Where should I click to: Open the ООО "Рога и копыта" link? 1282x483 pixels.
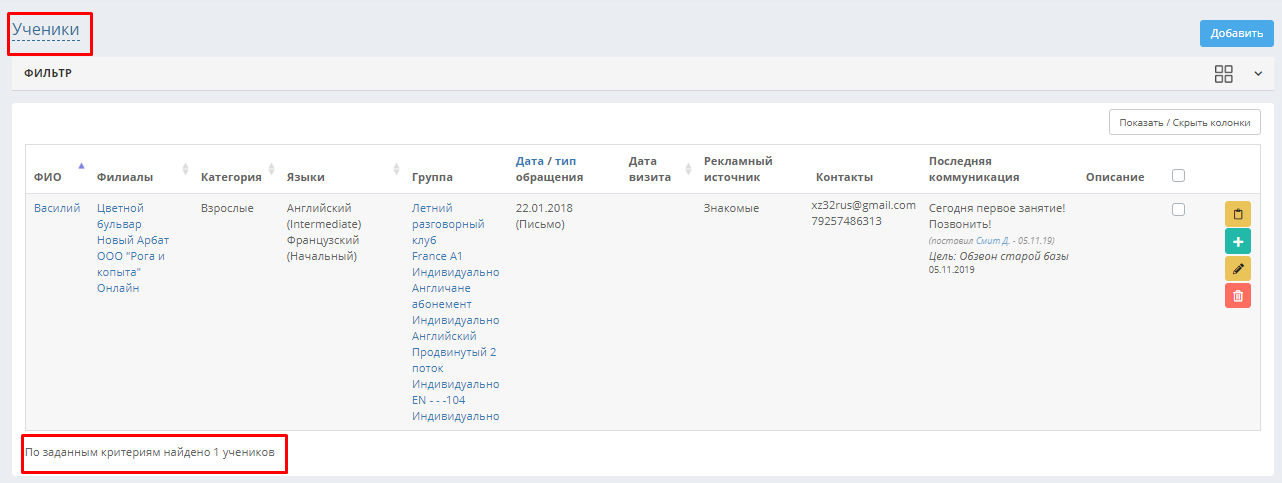point(130,264)
